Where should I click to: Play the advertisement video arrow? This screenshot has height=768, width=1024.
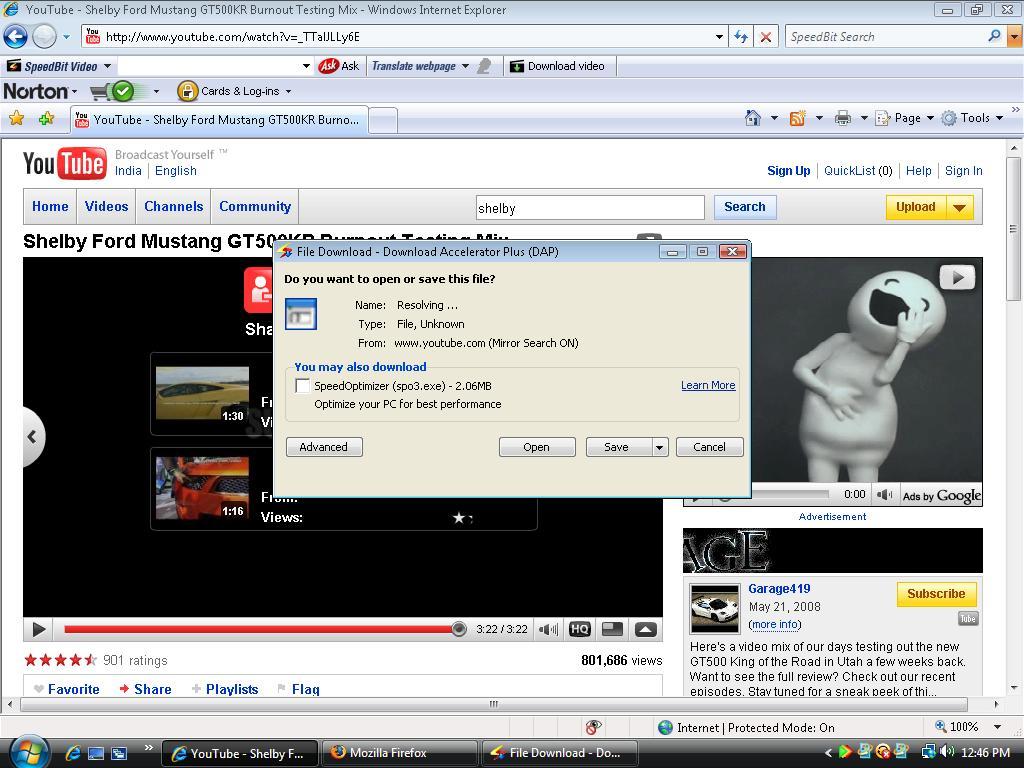[957, 278]
